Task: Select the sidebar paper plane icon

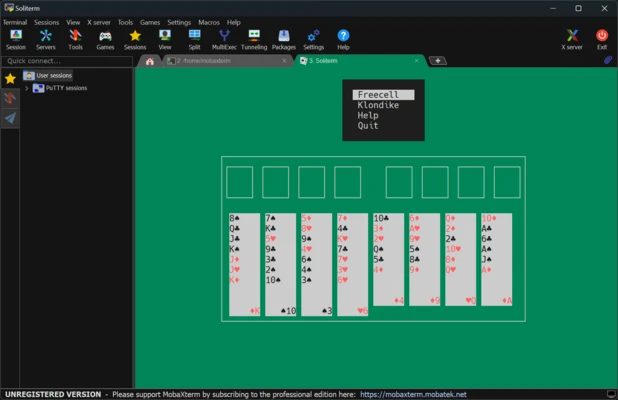Action: tap(10, 117)
